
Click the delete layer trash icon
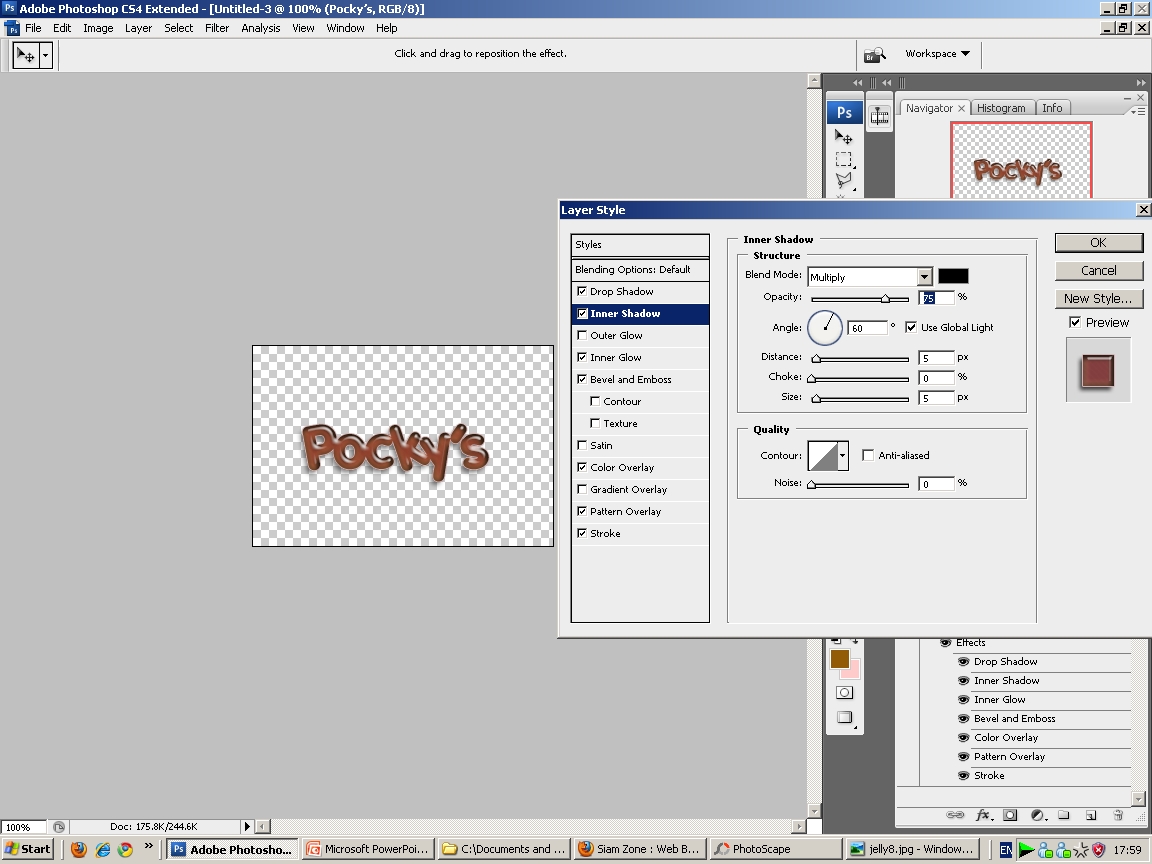1117,815
